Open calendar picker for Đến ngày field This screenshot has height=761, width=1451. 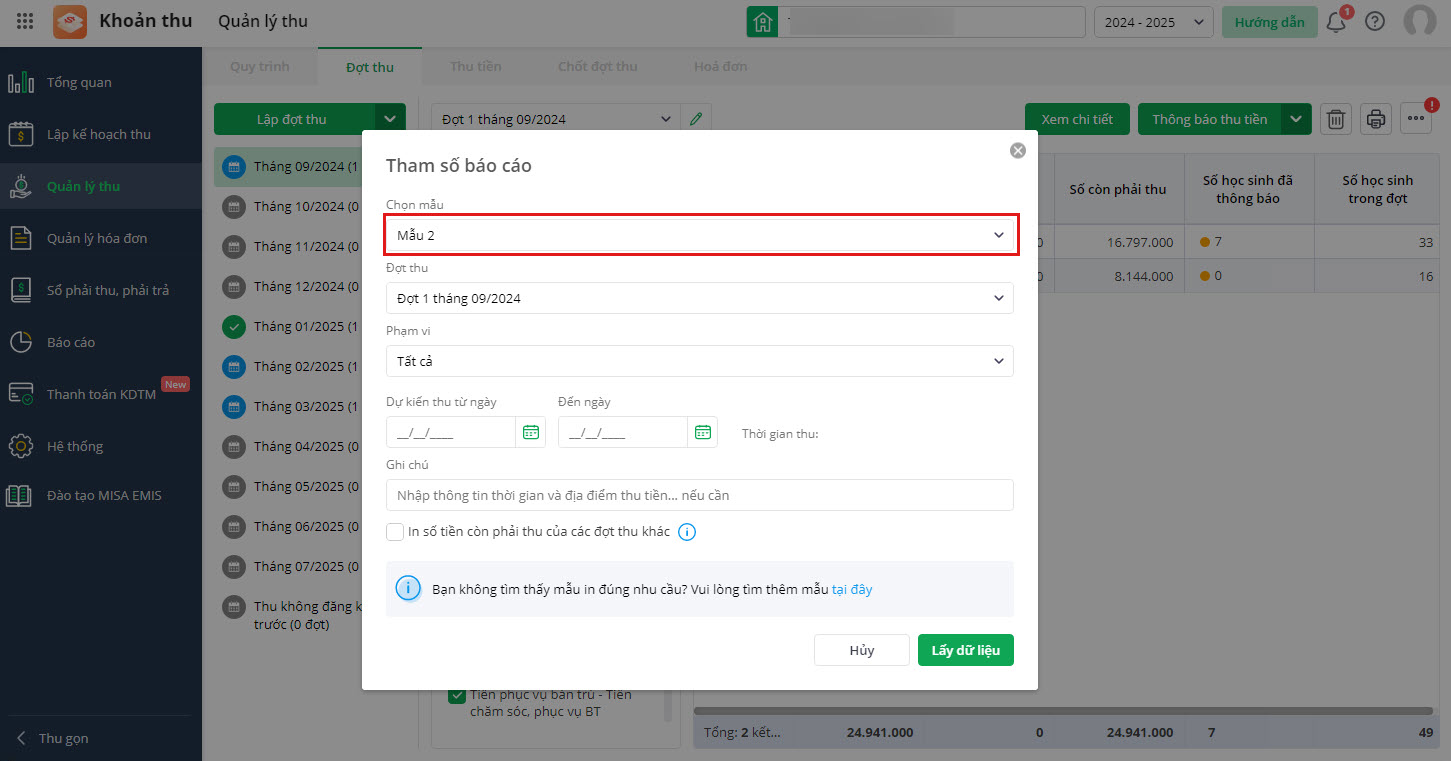(703, 432)
